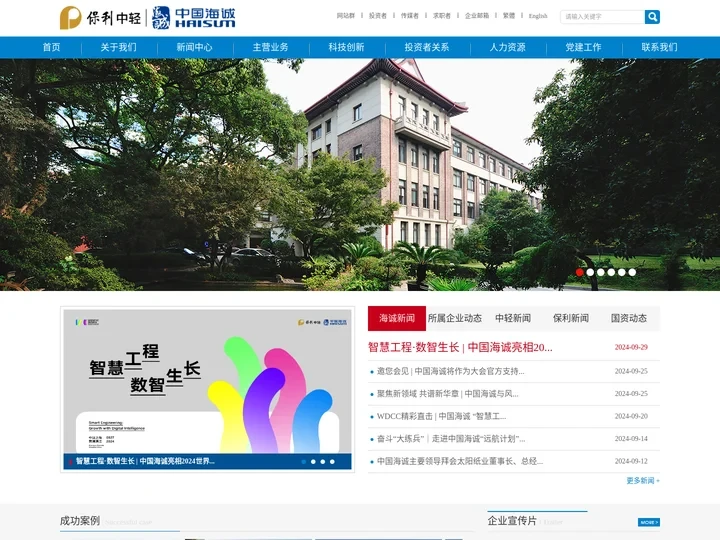The height and width of the screenshot is (540, 720).
Task: Click the main banner building photo
Action: [360, 174]
